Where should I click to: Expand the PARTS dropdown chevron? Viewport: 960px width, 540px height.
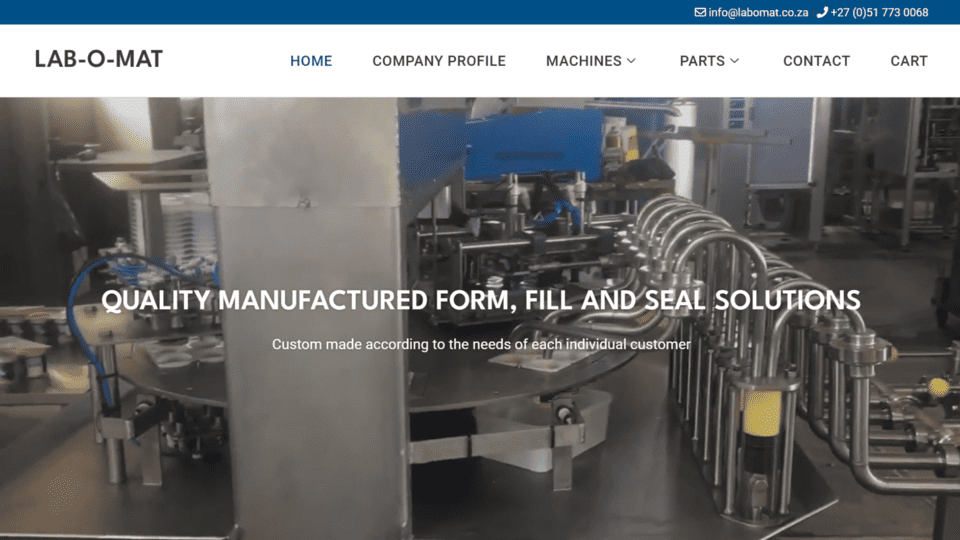(735, 61)
